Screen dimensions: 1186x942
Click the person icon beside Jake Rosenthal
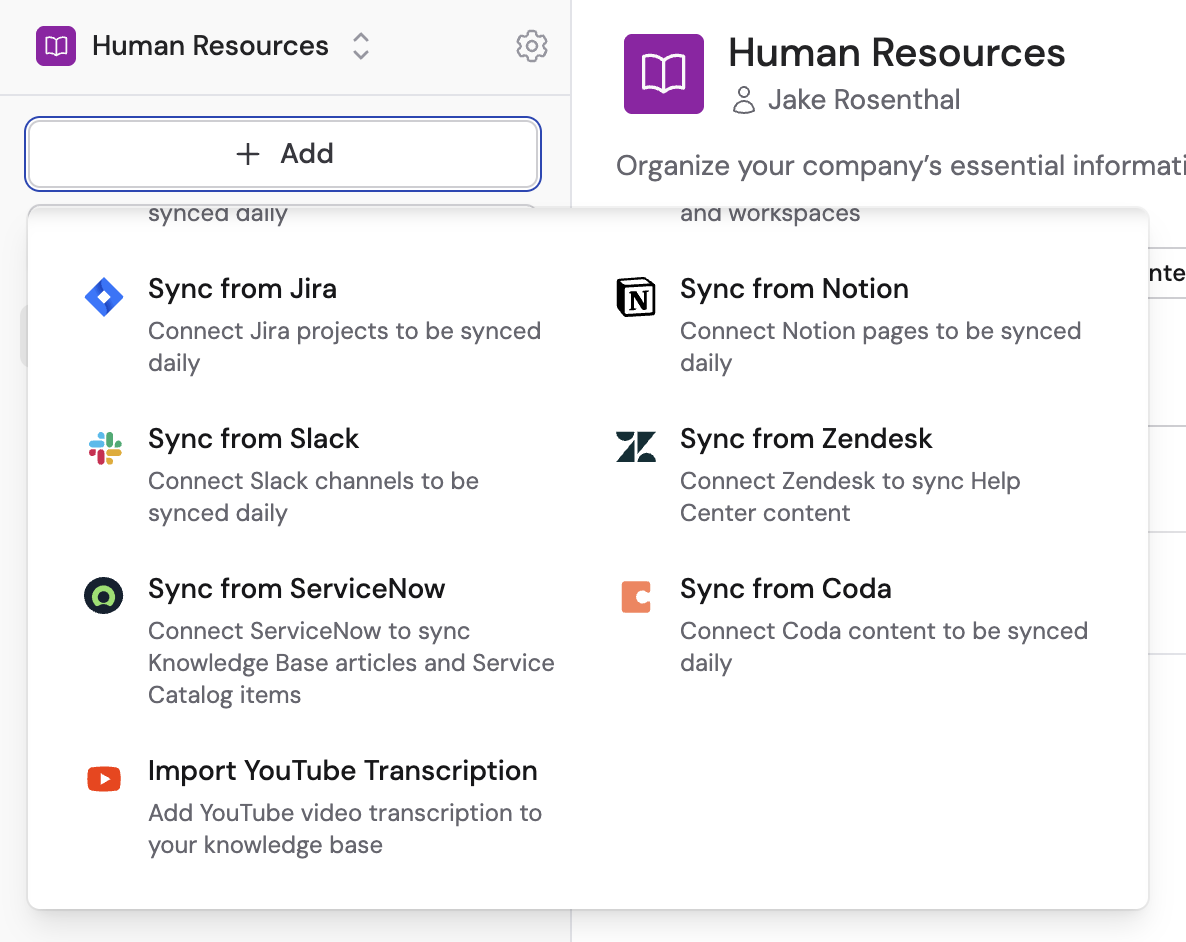point(744,99)
